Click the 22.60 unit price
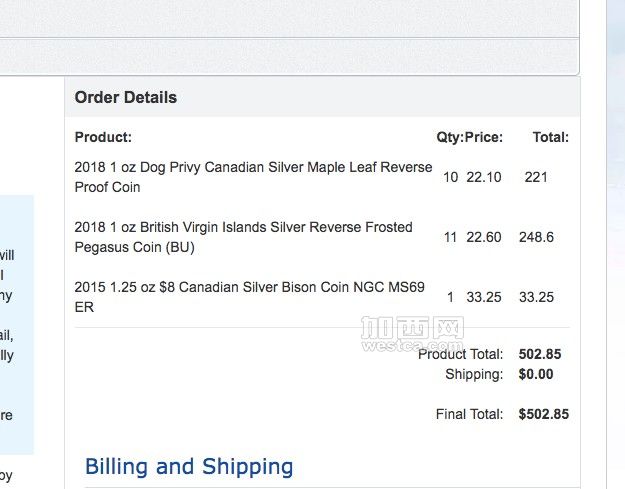Image resolution: width=625 pixels, height=489 pixels. [484, 237]
